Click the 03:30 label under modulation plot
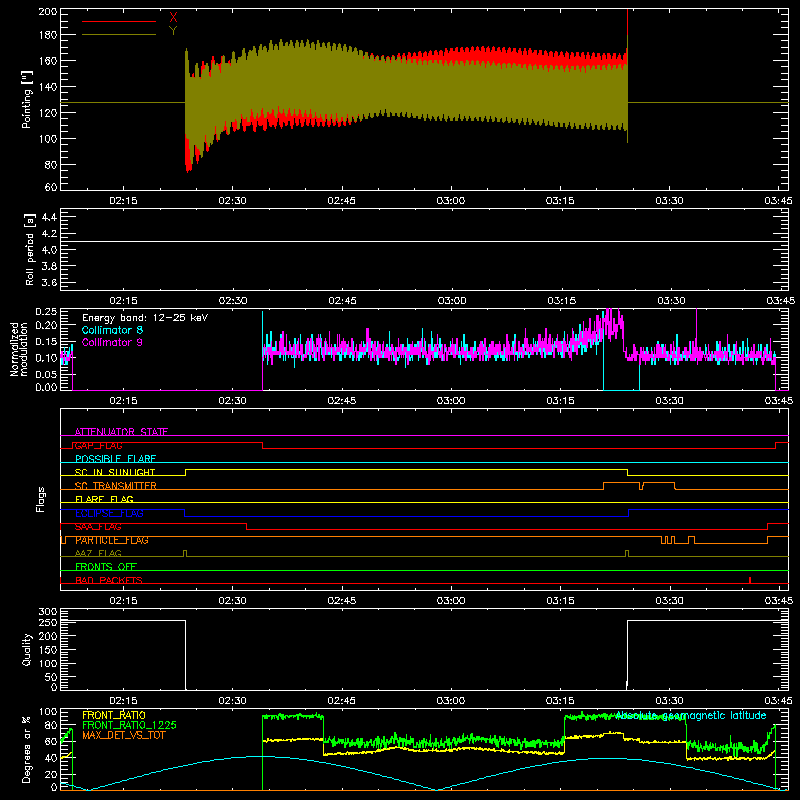 pos(669,401)
